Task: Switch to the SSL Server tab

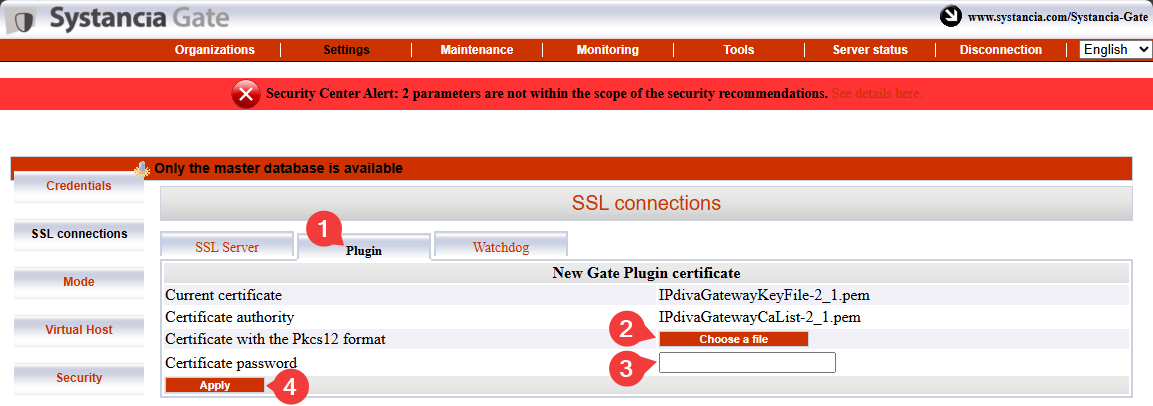Action: (226, 247)
